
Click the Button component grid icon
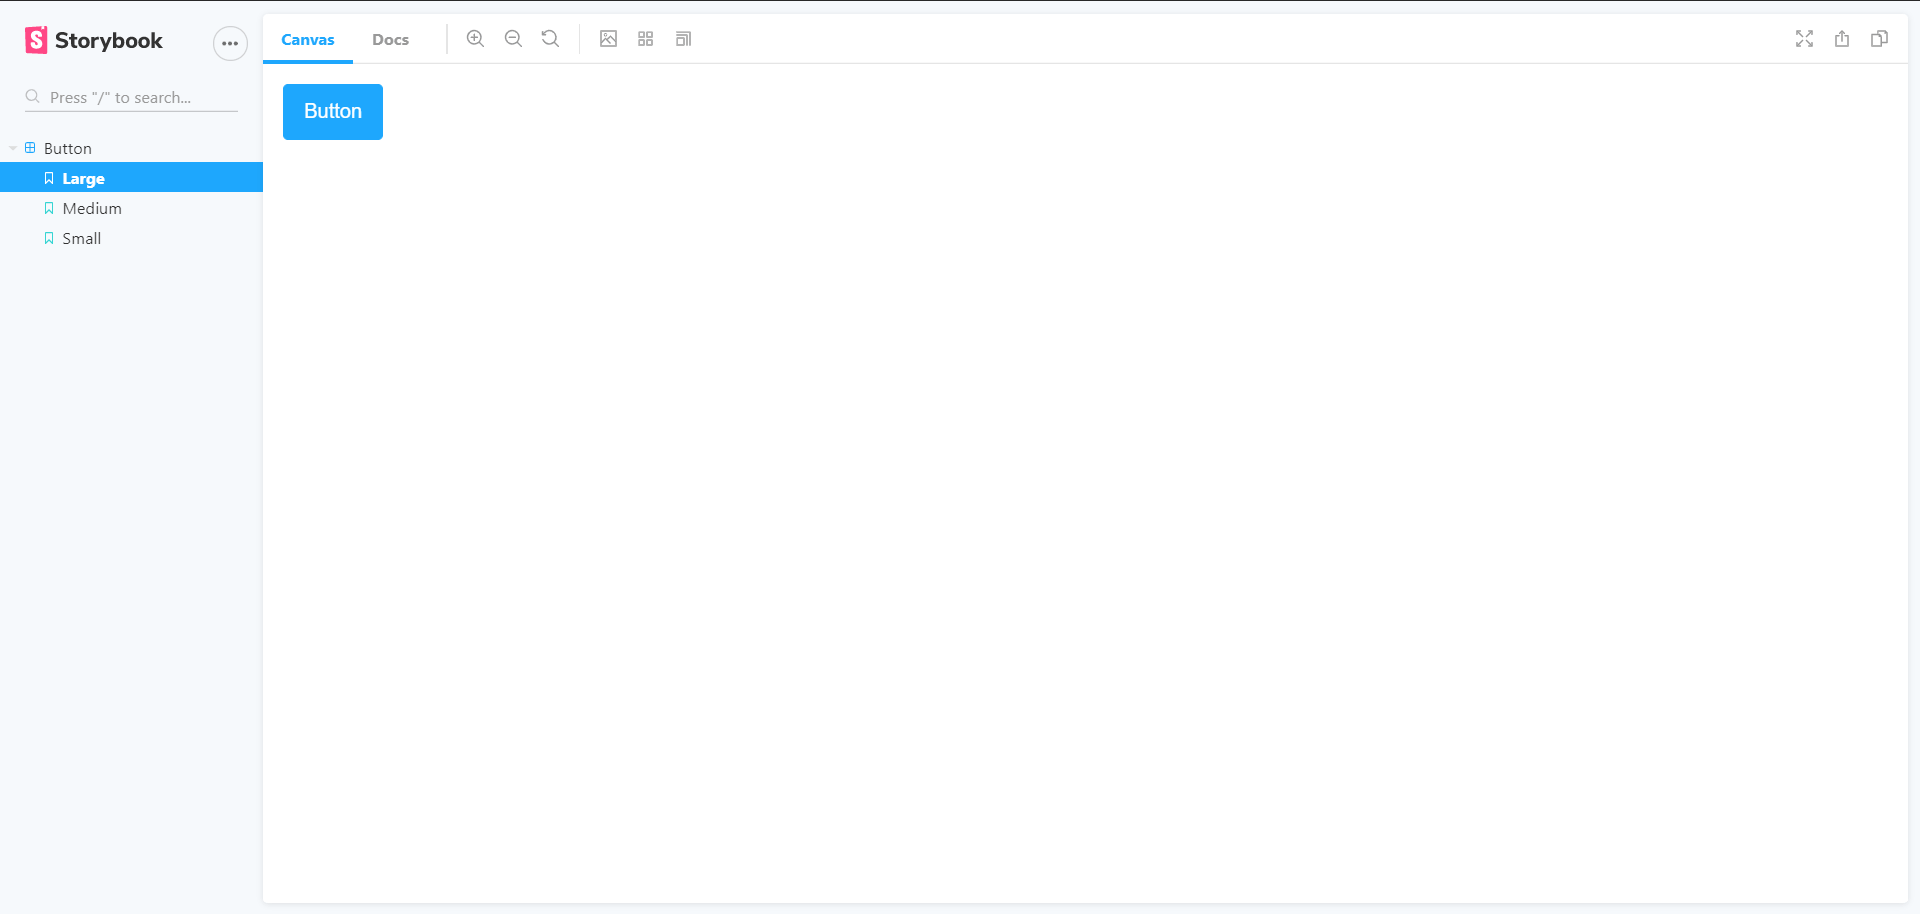[30, 148]
